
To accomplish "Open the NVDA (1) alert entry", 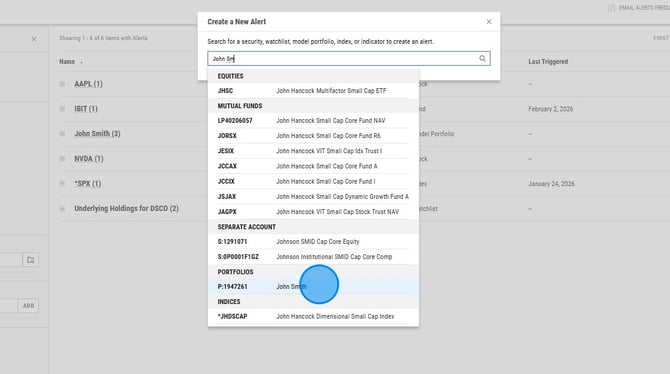I will pos(89,159).
